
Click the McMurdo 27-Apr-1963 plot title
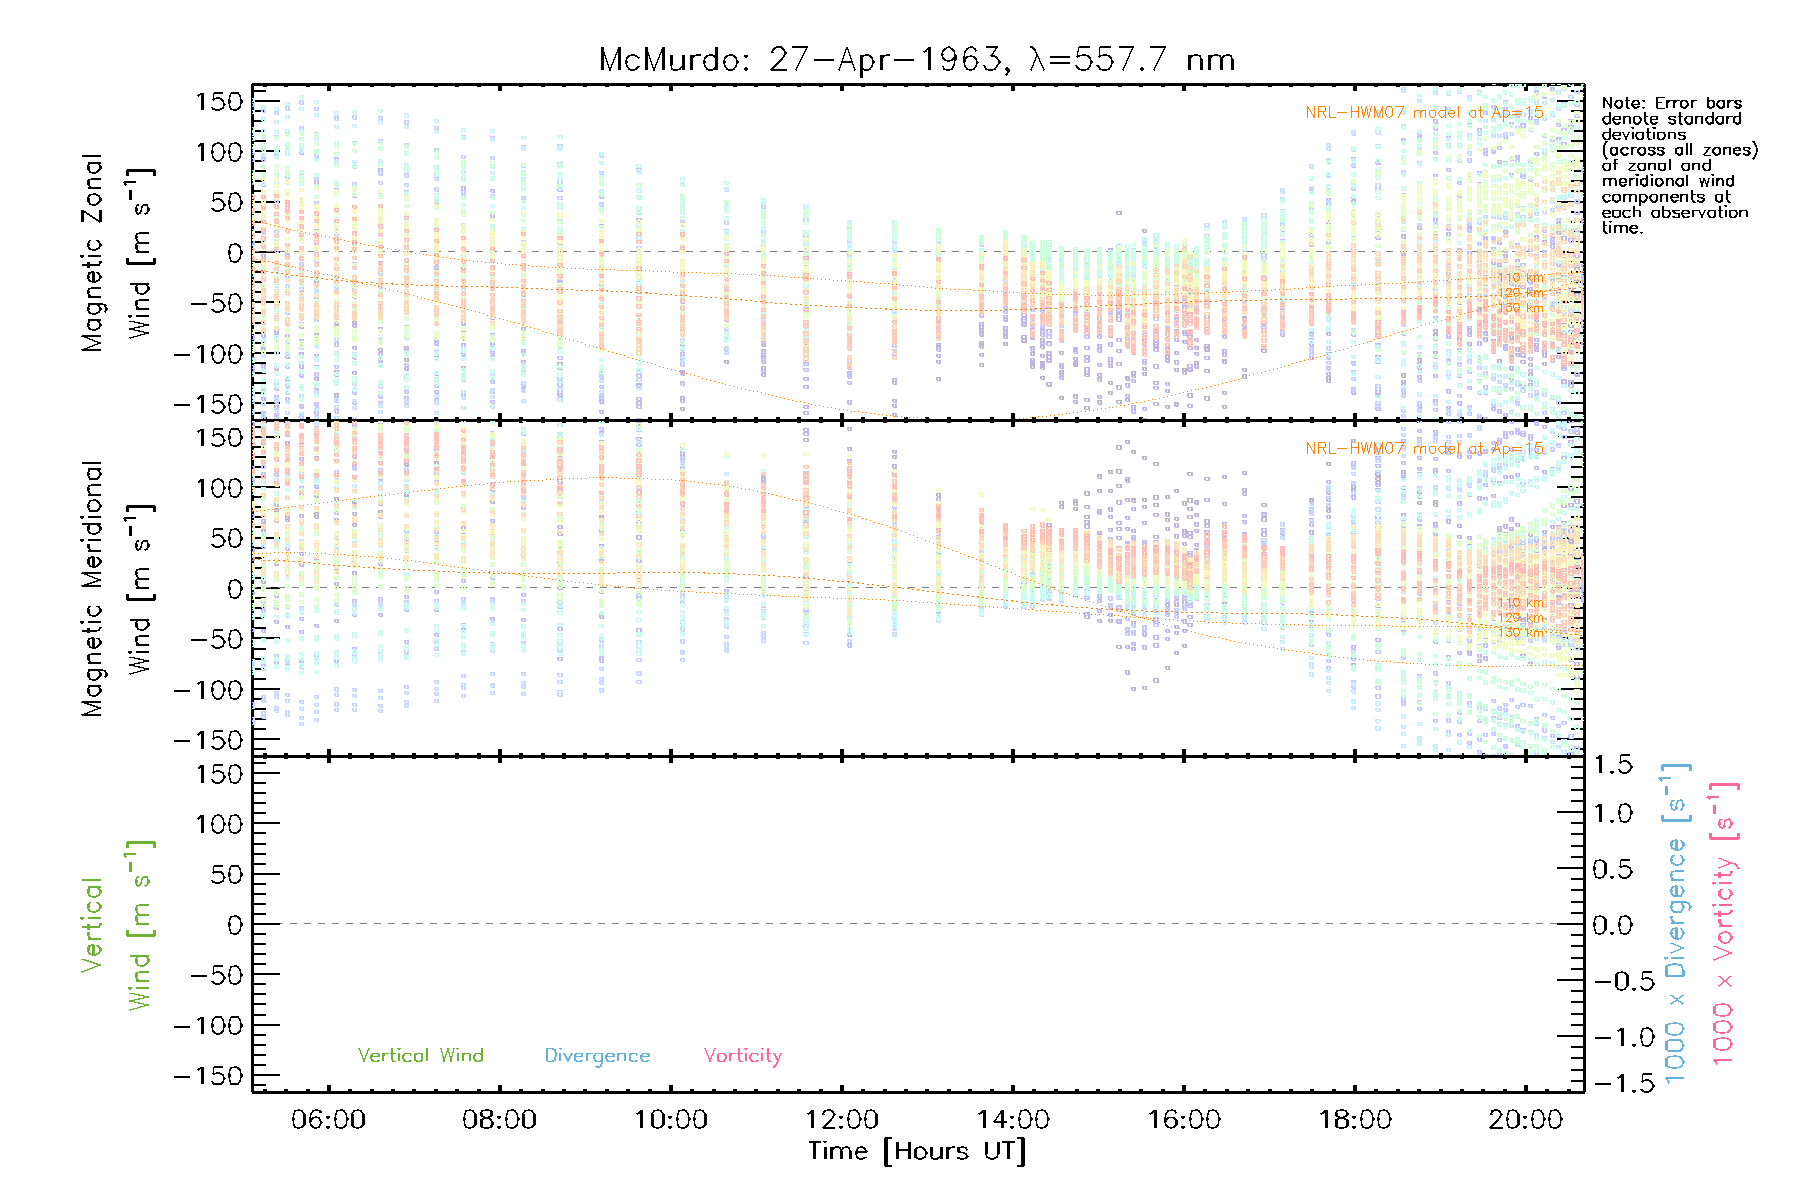916,60
